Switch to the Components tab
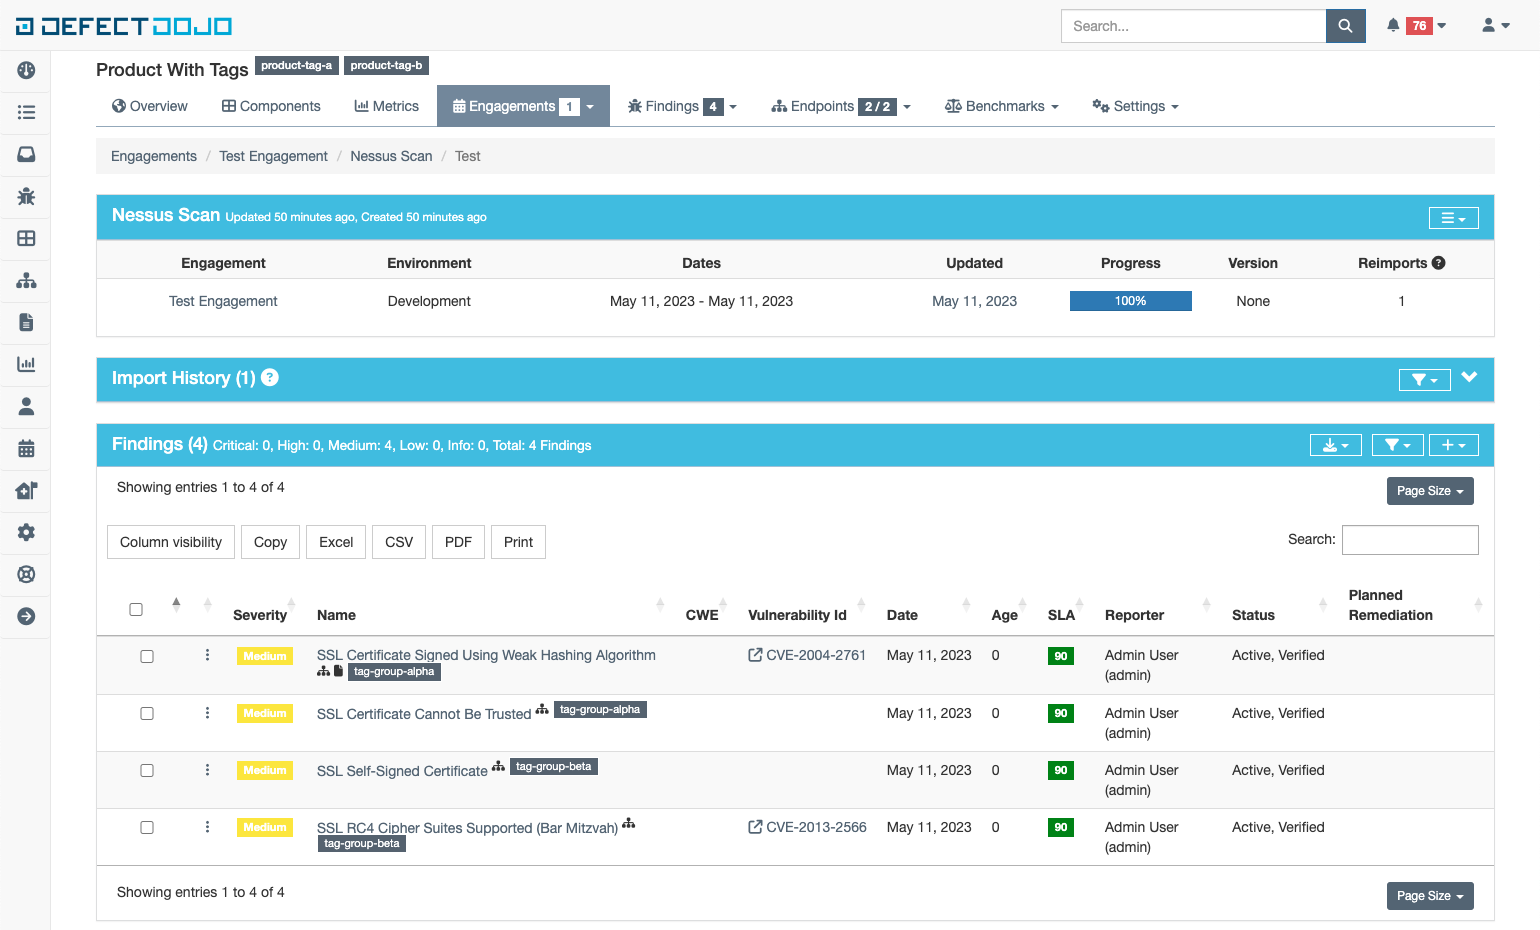This screenshot has height=930, width=1540. pyautogui.click(x=270, y=105)
